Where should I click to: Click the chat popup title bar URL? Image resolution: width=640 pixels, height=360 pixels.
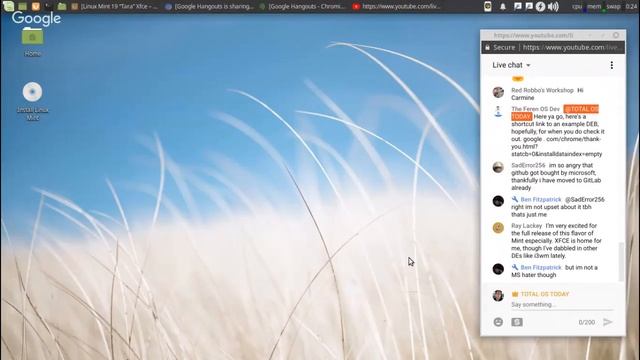tap(533, 36)
